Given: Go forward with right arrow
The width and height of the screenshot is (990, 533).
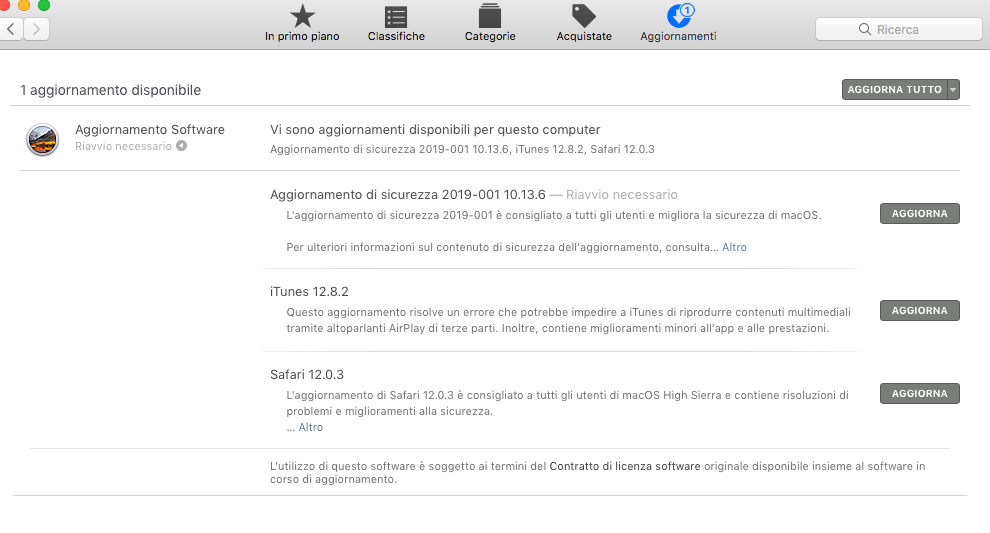Looking at the screenshot, I should click(x=37, y=29).
